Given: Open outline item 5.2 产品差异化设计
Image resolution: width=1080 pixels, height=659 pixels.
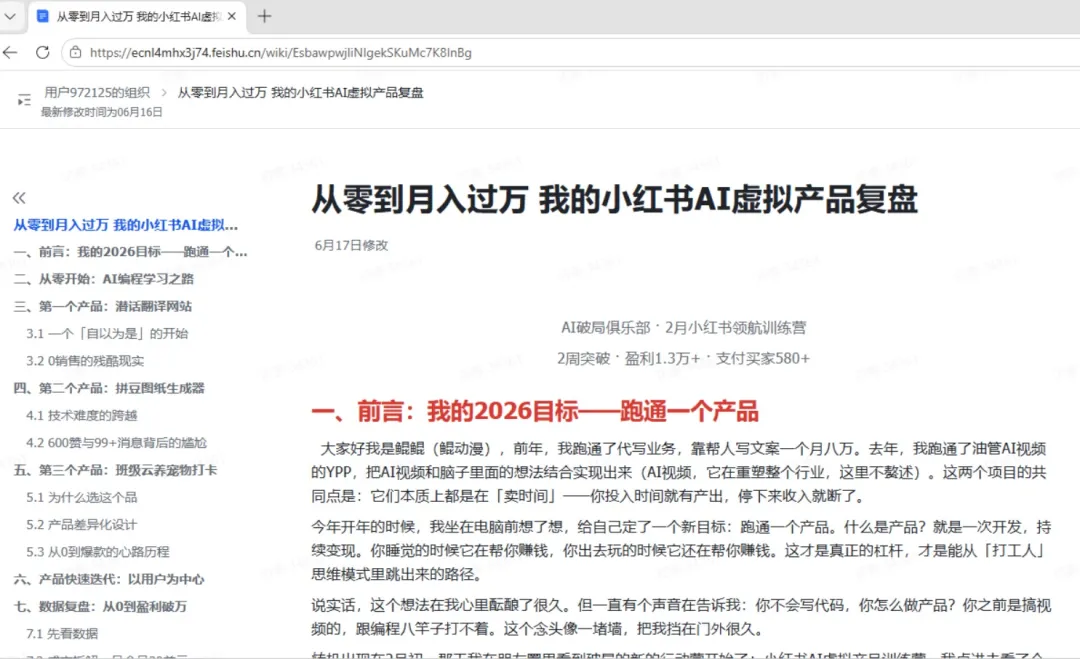Looking at the screenshot, I should (81, 525).
